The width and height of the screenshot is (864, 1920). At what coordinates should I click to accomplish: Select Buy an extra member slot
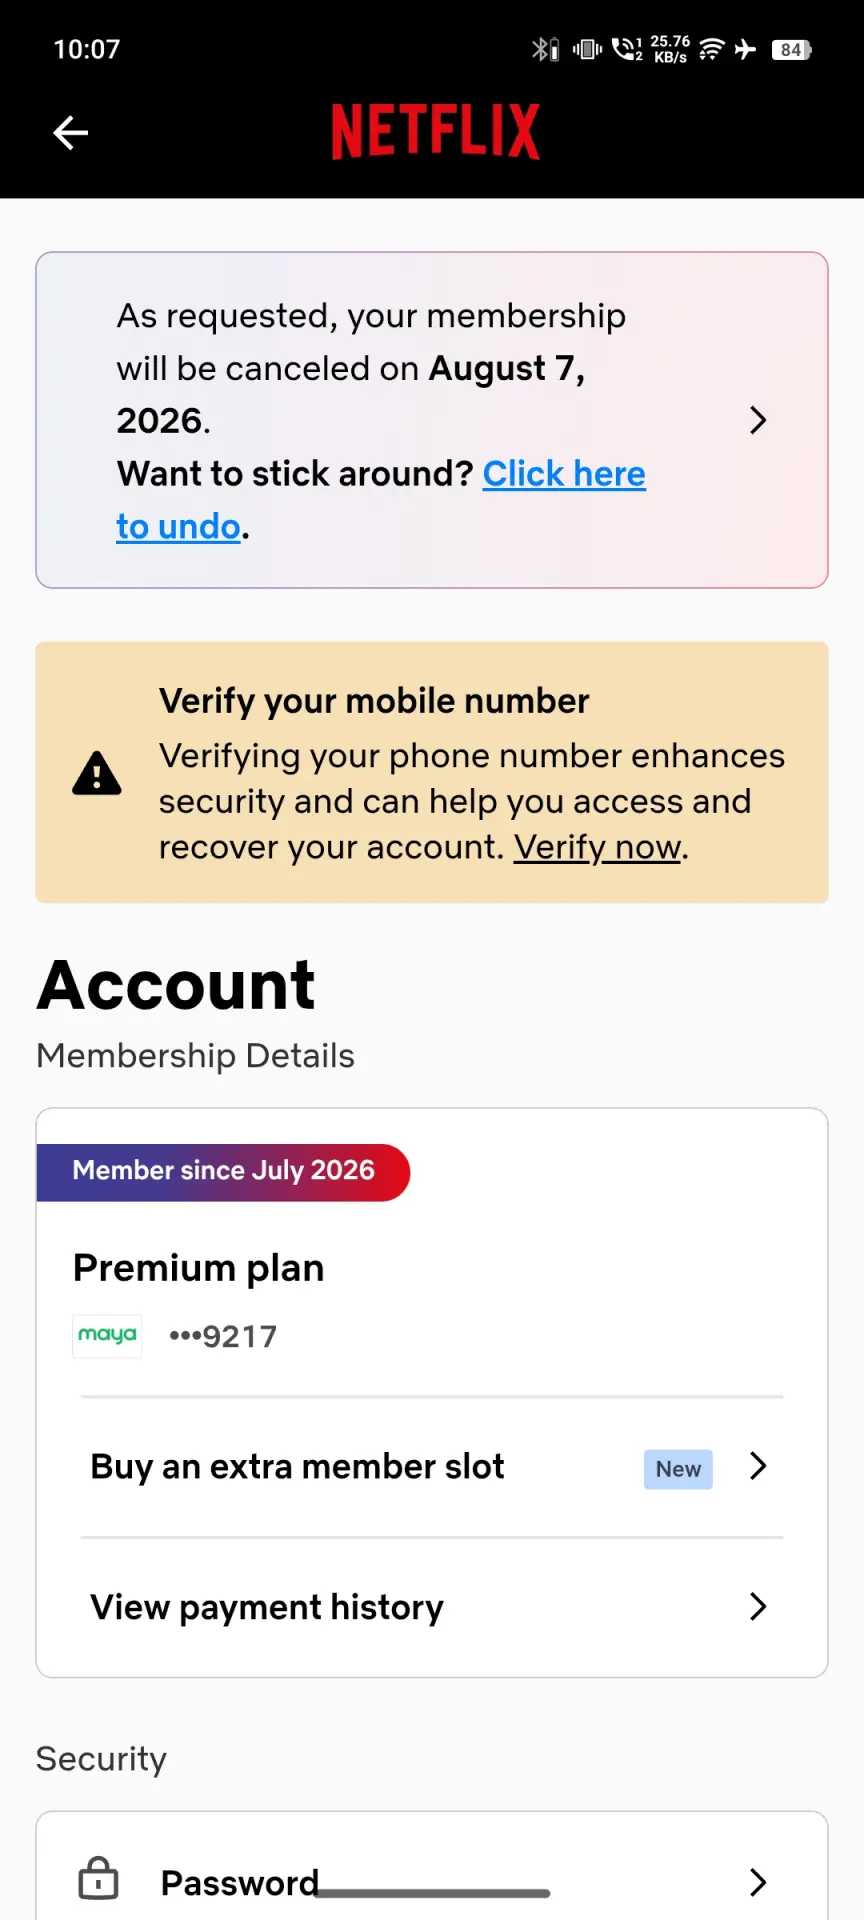pyautogui.click(x=432, y=1467)
